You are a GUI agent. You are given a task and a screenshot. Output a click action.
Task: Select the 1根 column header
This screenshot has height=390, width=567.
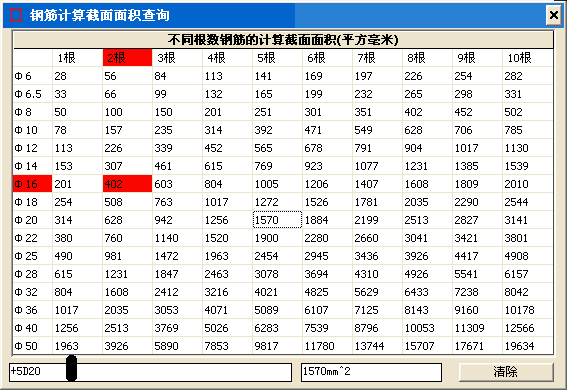(77, 58)
